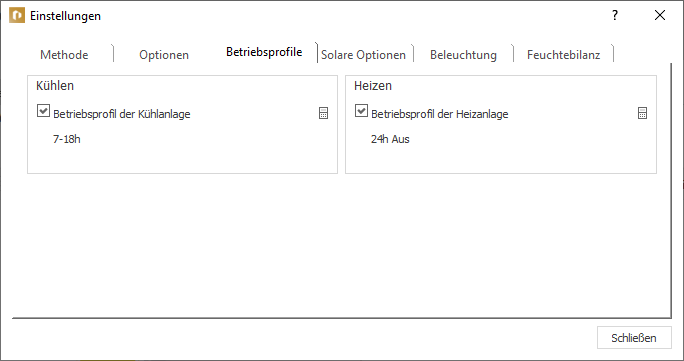Uncheck Betriebsprofil der Kühlanlage checkbox
The image size is (684, 361).
pyautogui.click(x=43, y=111)
